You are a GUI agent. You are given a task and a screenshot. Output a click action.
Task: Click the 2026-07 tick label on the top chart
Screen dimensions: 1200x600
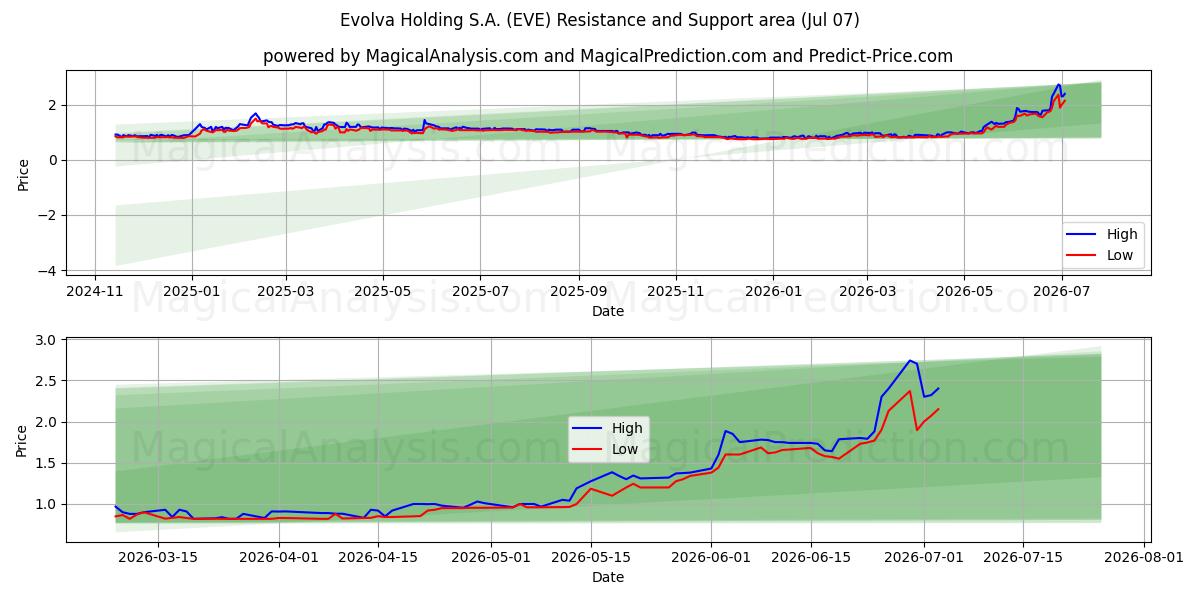coord(1061,292)
